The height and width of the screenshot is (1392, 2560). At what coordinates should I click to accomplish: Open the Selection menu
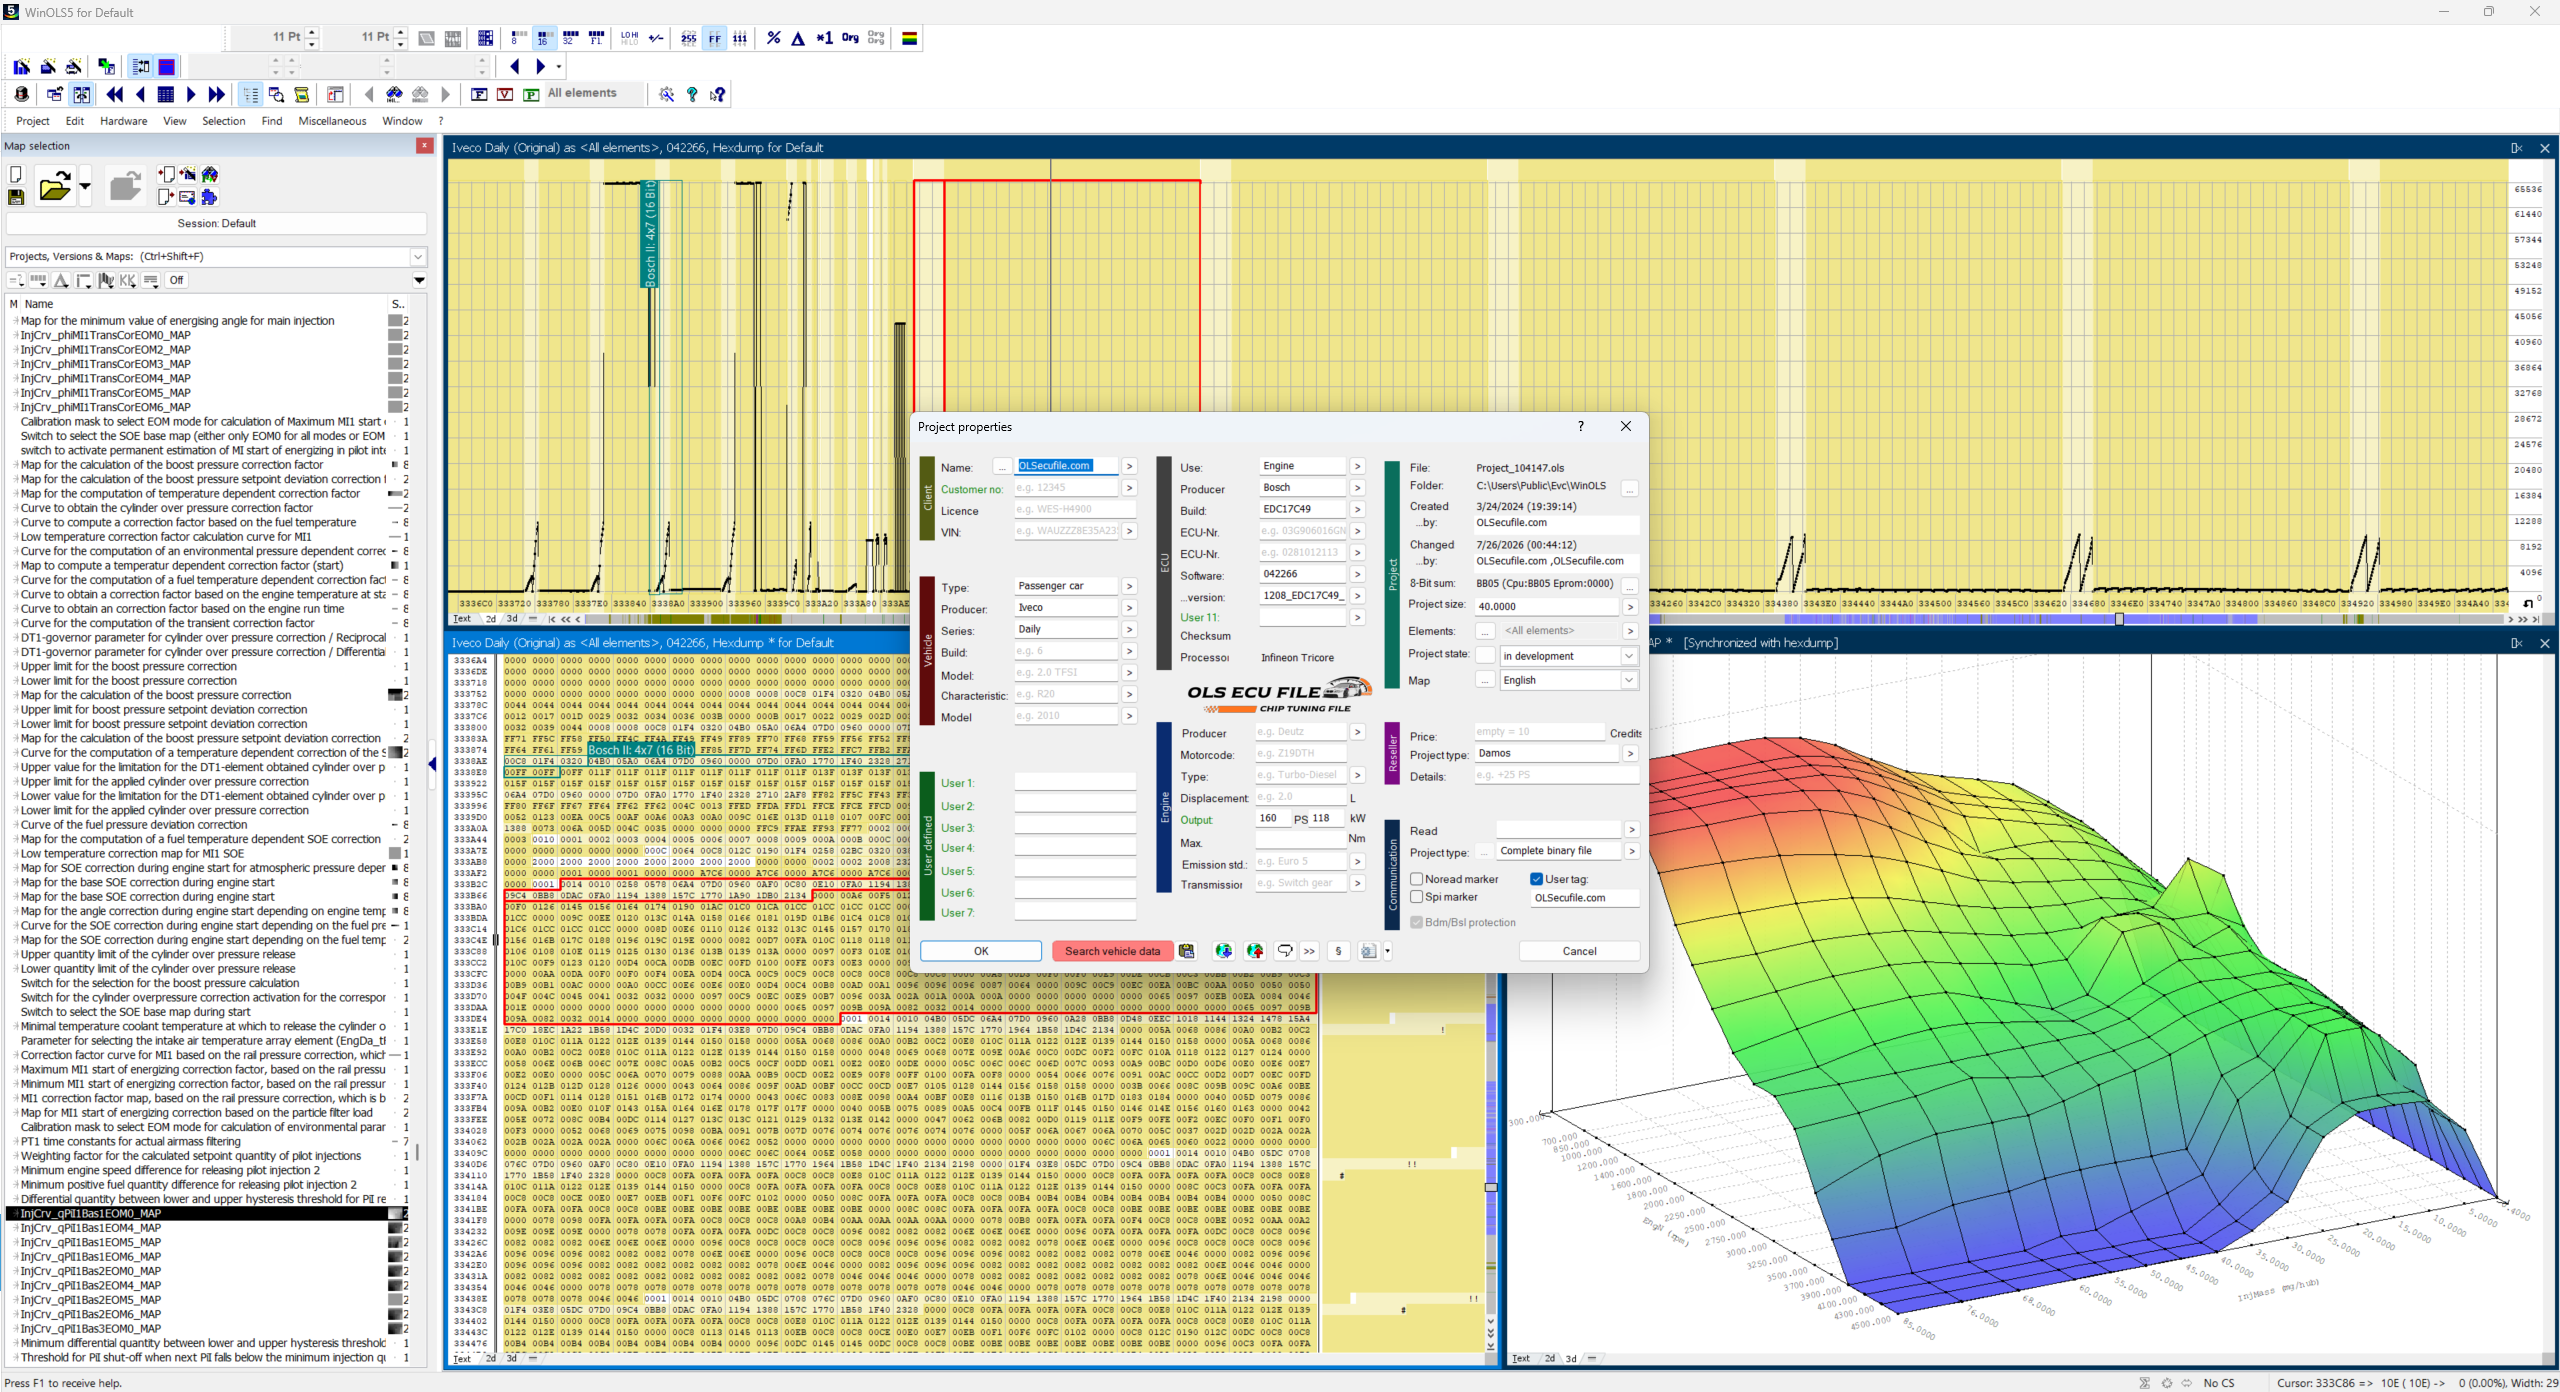[x=223, y=121]
